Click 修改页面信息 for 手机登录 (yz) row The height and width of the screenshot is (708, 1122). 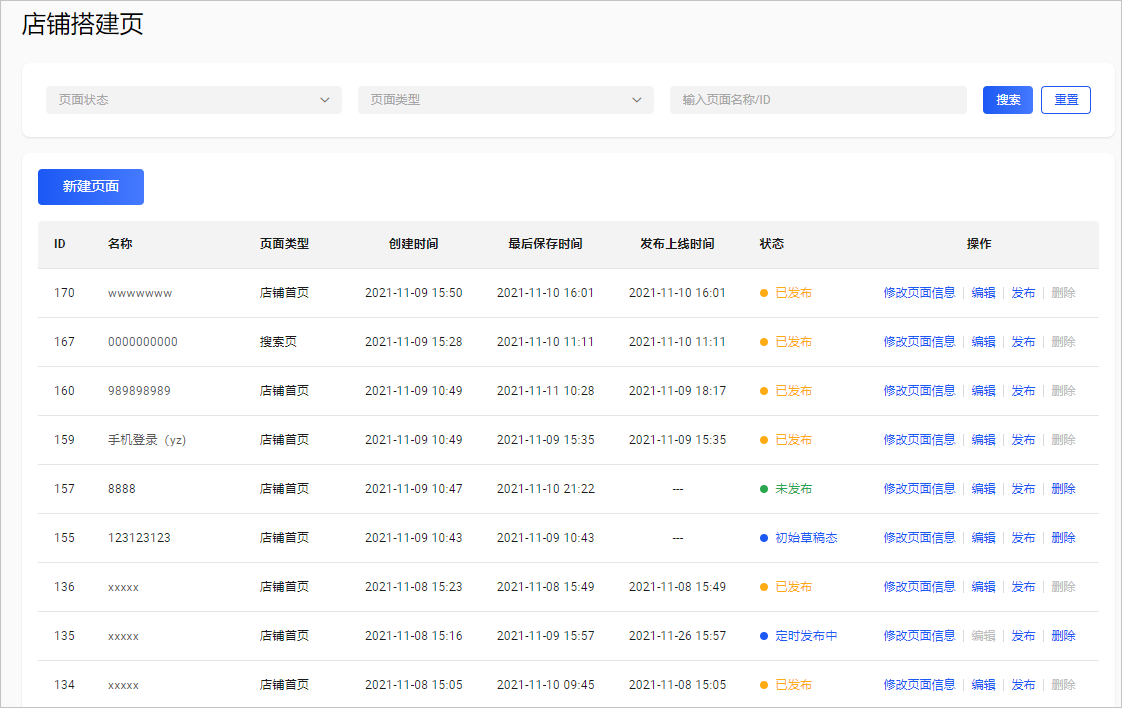[x=919, y=440]
